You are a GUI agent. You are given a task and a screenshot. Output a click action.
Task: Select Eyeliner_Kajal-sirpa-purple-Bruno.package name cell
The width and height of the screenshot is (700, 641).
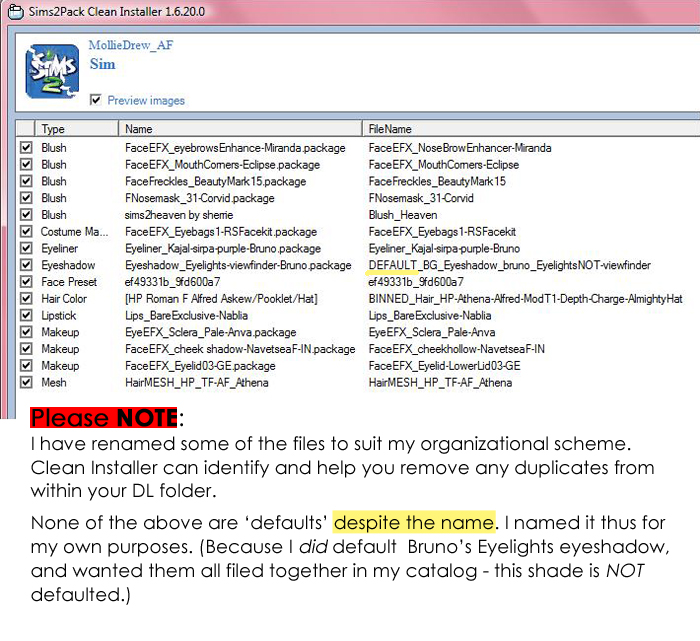point(223,248)
